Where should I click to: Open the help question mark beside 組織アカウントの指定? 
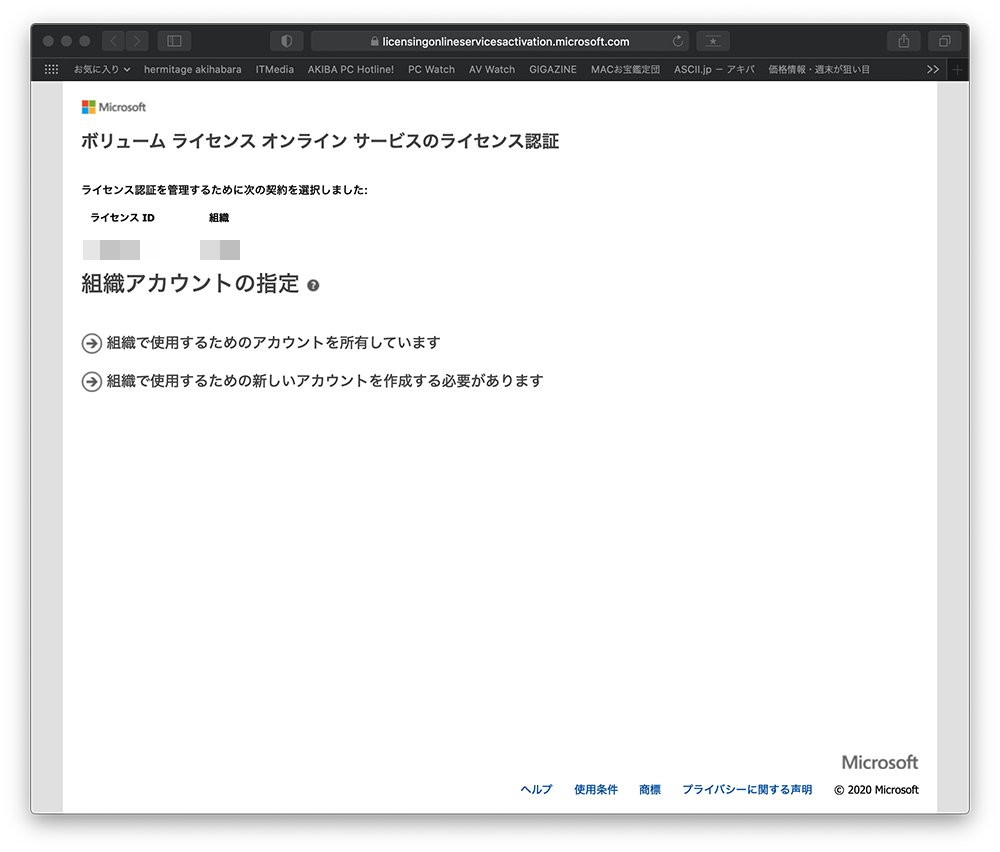(x=313, y=285)
